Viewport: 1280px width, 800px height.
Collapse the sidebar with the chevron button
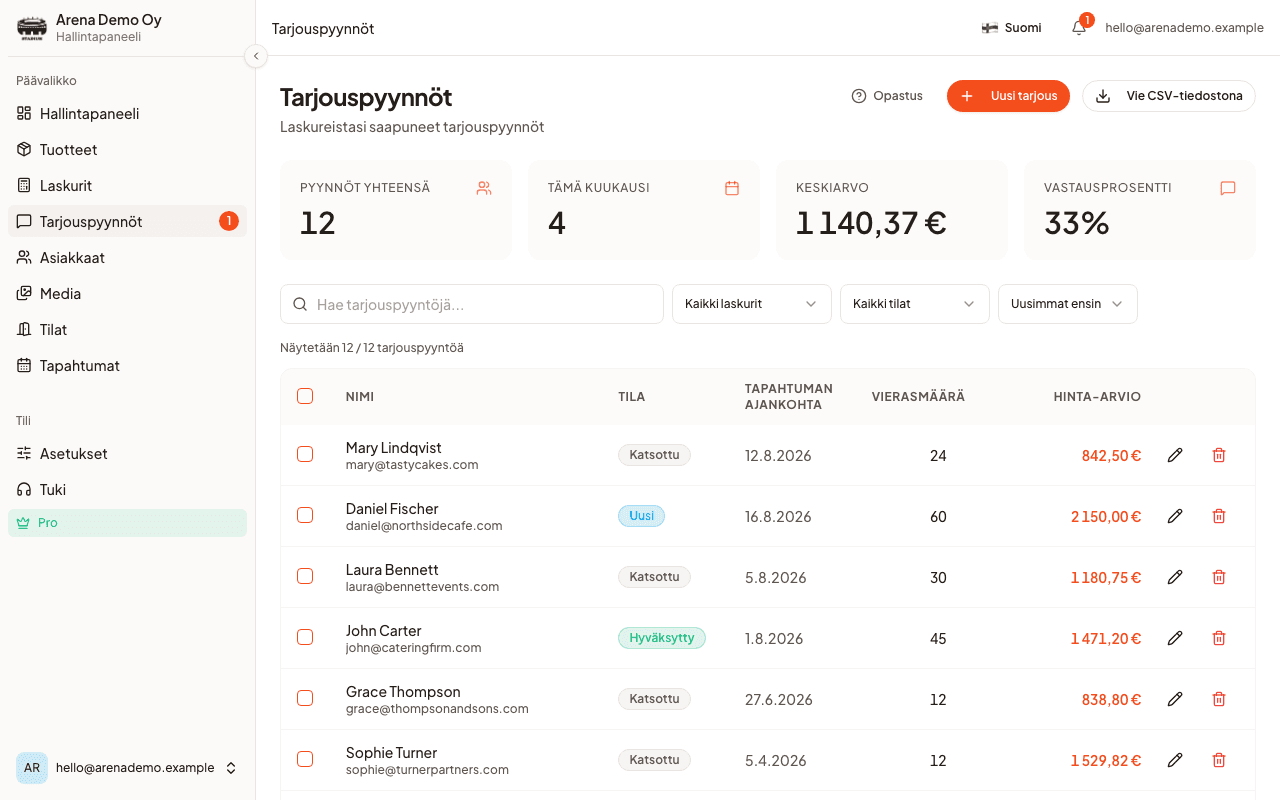pyautogui.click(x=256, y=56)
